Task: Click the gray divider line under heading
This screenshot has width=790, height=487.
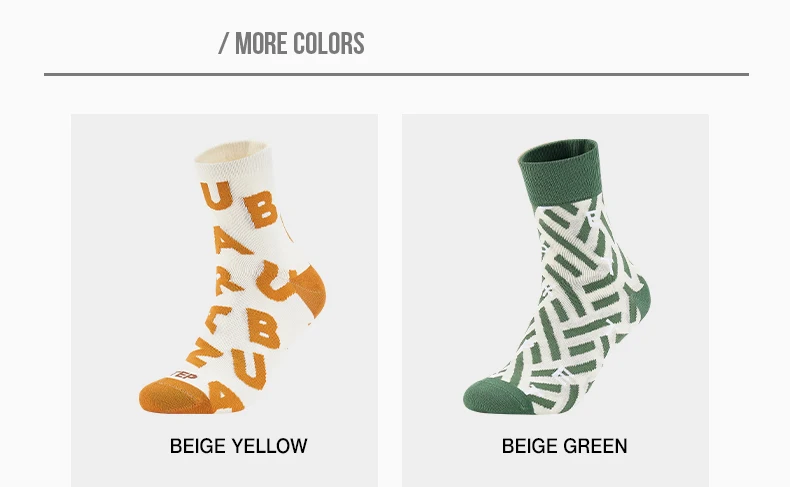Action: tap(396, 74)
